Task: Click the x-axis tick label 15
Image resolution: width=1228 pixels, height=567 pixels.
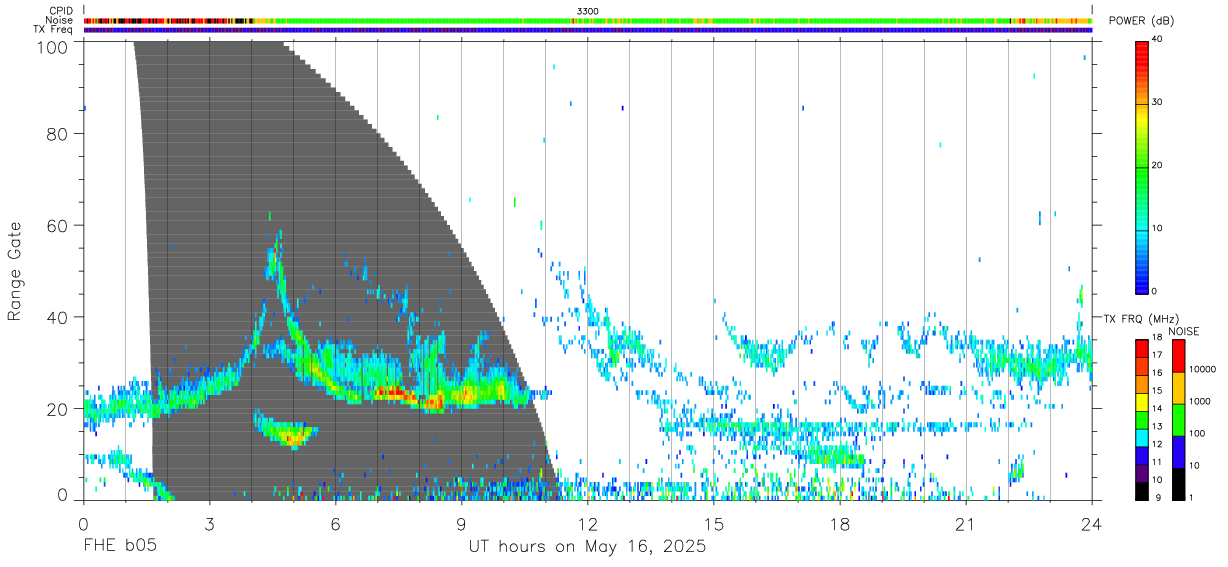Action: tap(713, 523)
